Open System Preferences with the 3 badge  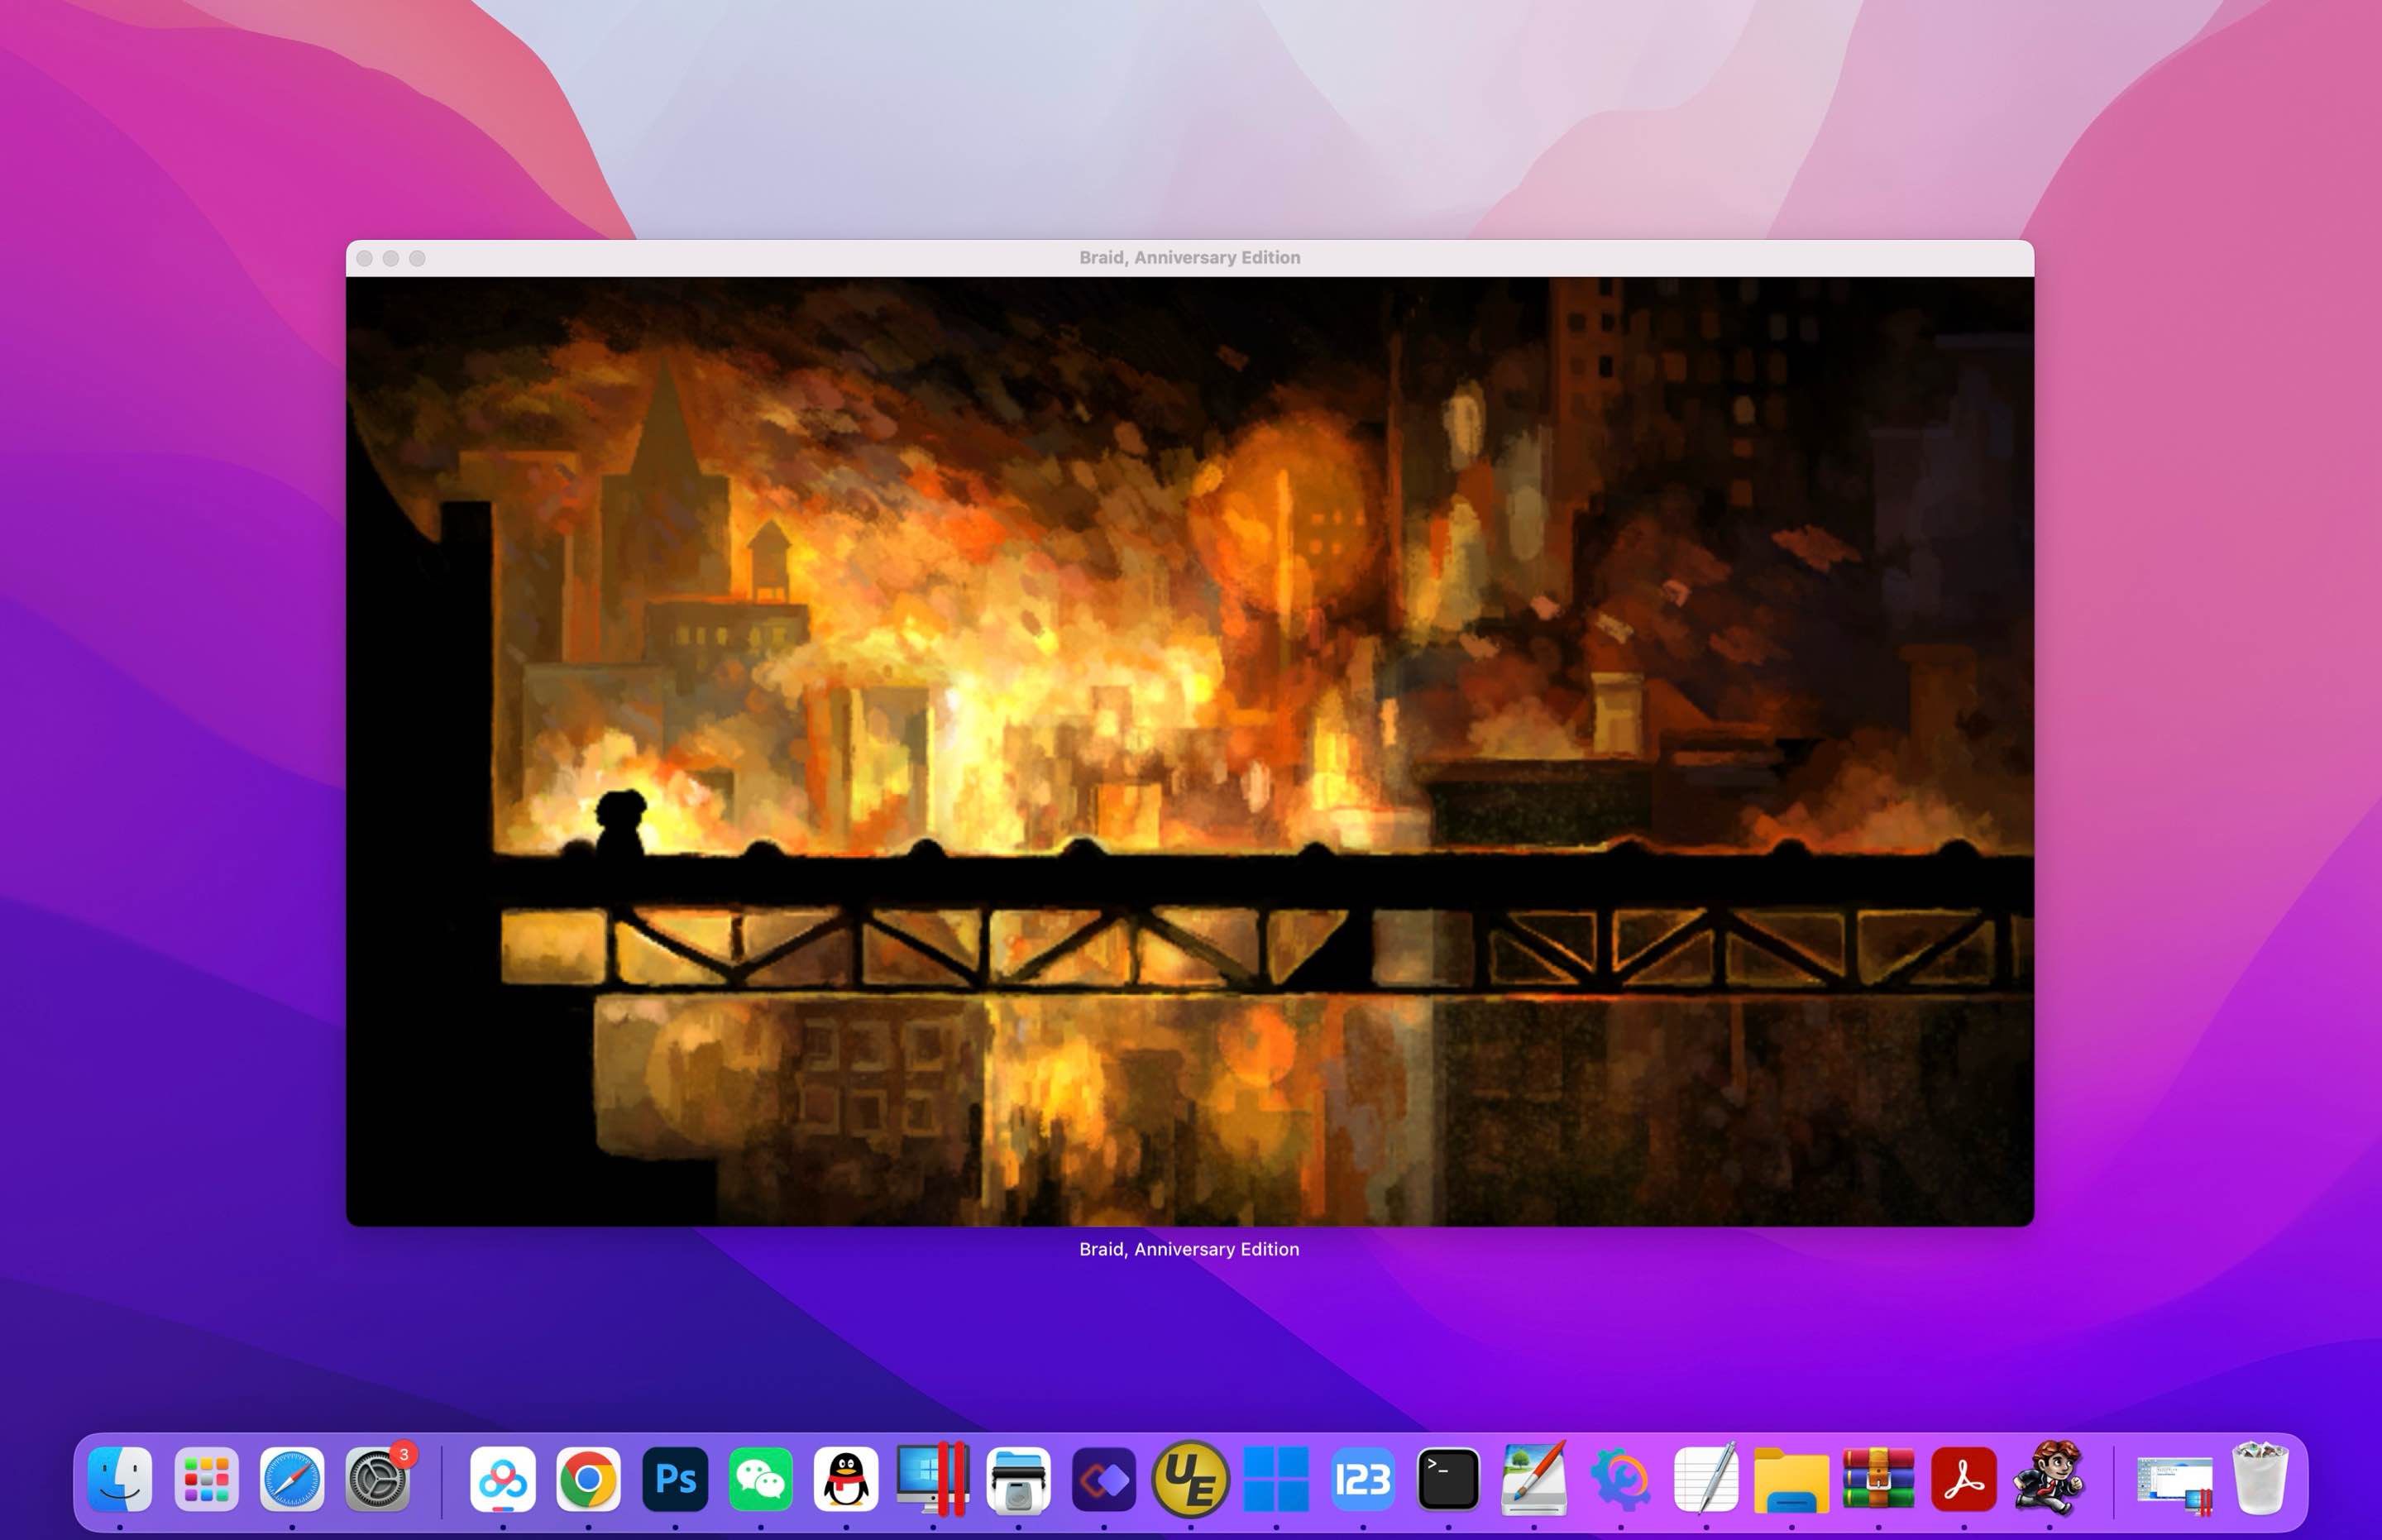point(378,1478)
